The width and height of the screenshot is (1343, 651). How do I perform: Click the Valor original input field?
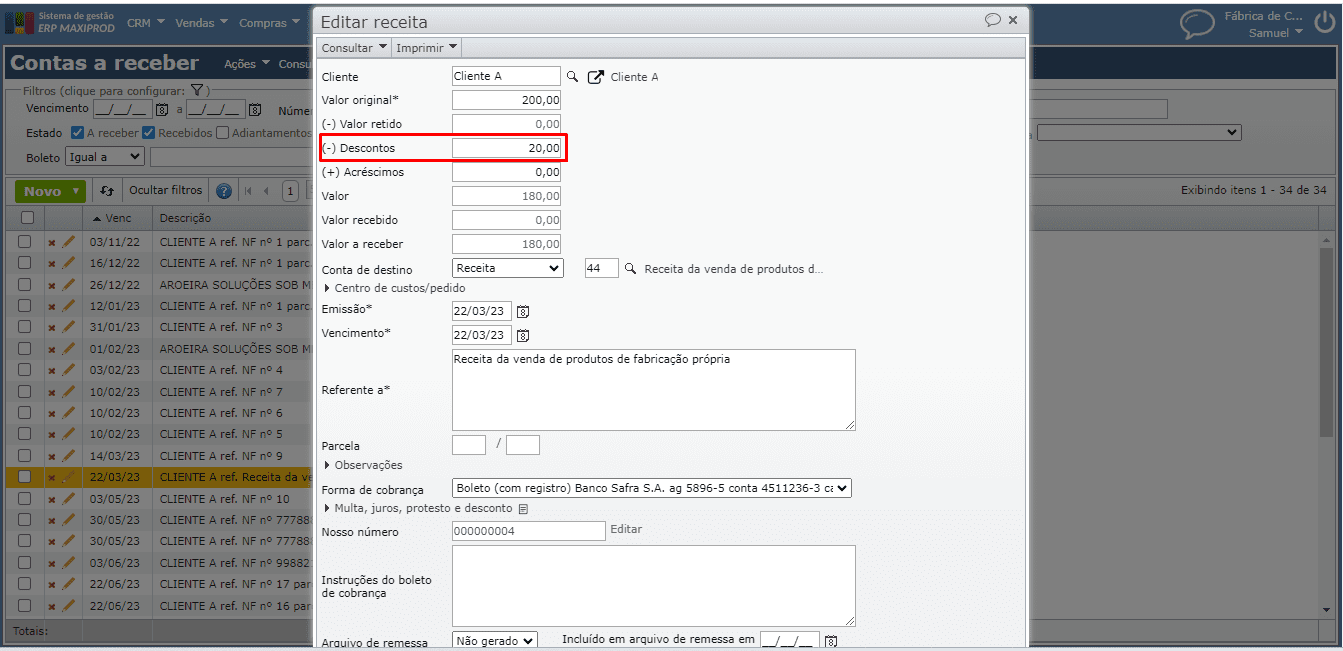tap(506, 100)
